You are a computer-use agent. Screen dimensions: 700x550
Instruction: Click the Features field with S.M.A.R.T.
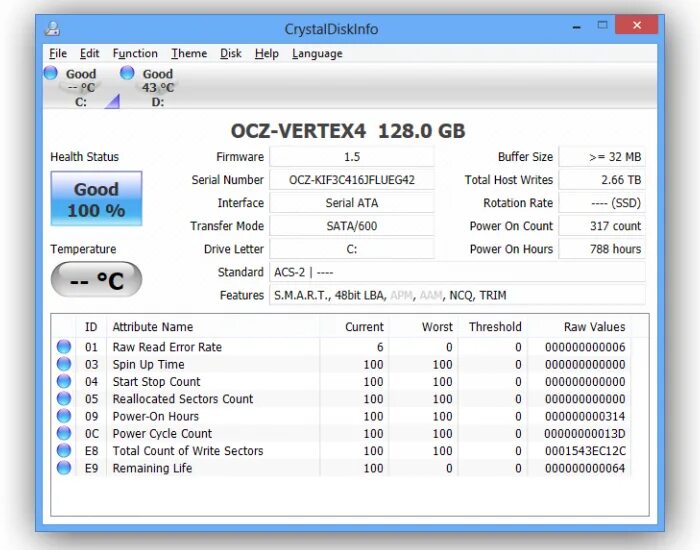(x=457, y=295)
